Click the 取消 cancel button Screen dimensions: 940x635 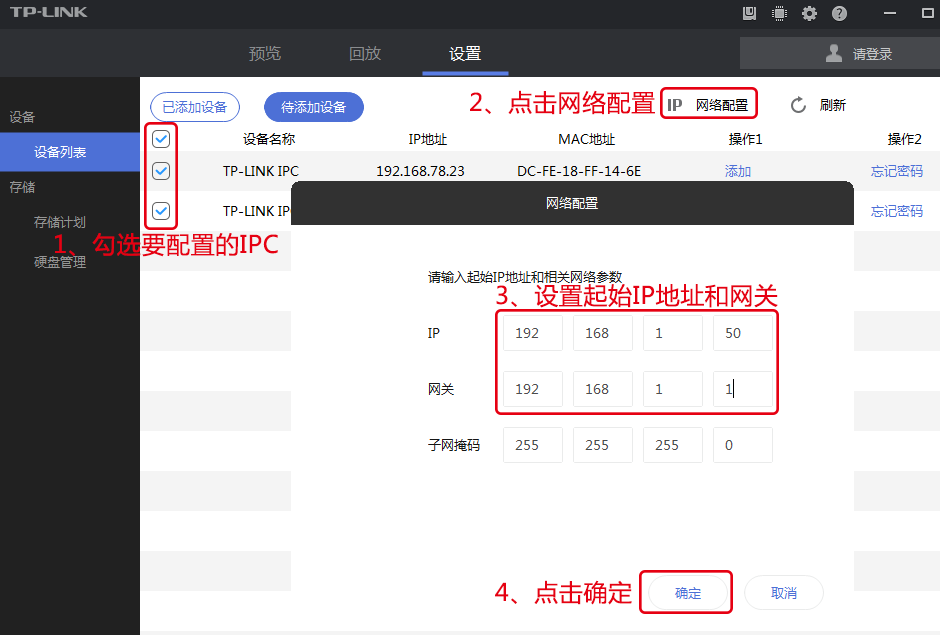click(783, 592)
